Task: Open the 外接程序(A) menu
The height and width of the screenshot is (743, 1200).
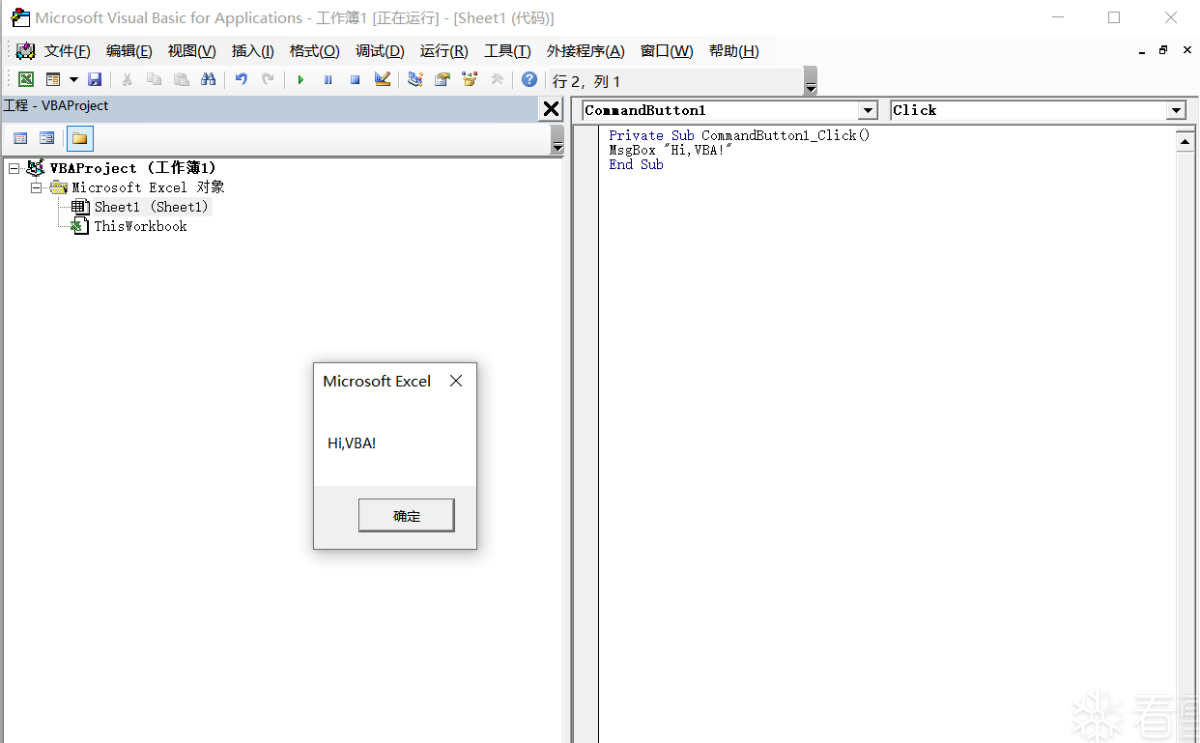Action: pyautogui.click(x=585, y=51)
